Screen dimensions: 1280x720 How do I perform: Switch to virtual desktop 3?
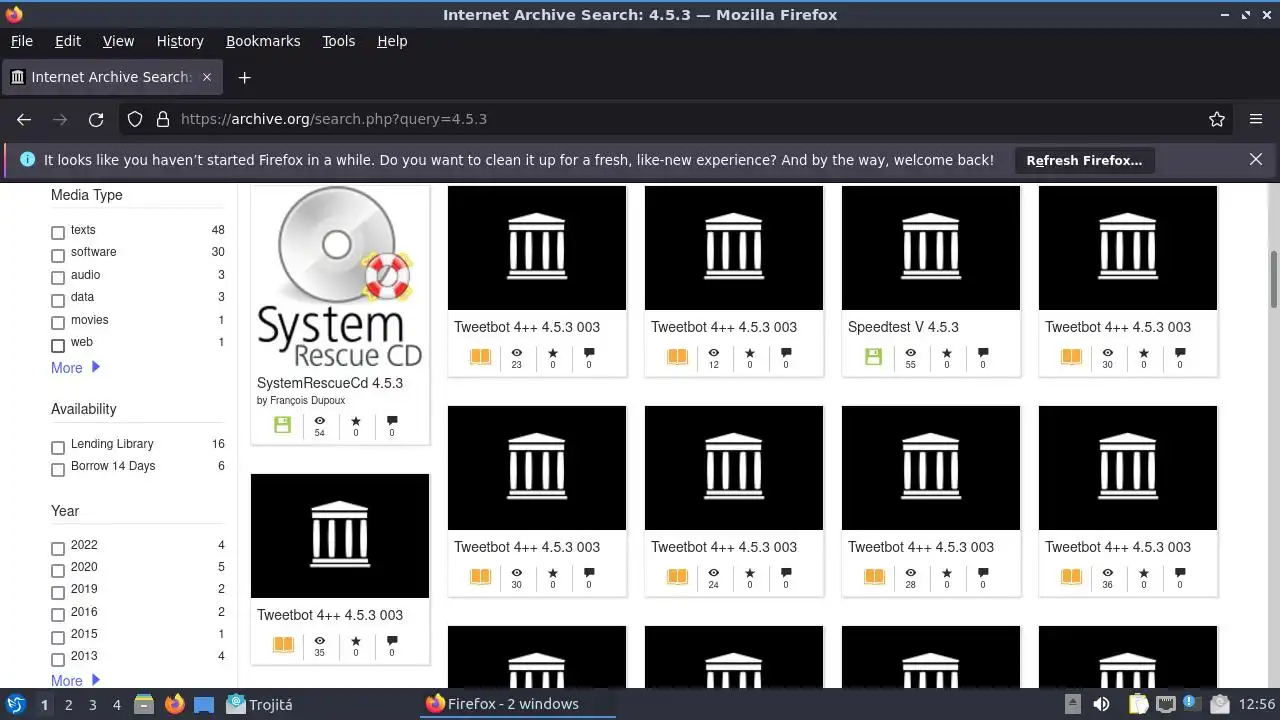(x=93, y=704)
